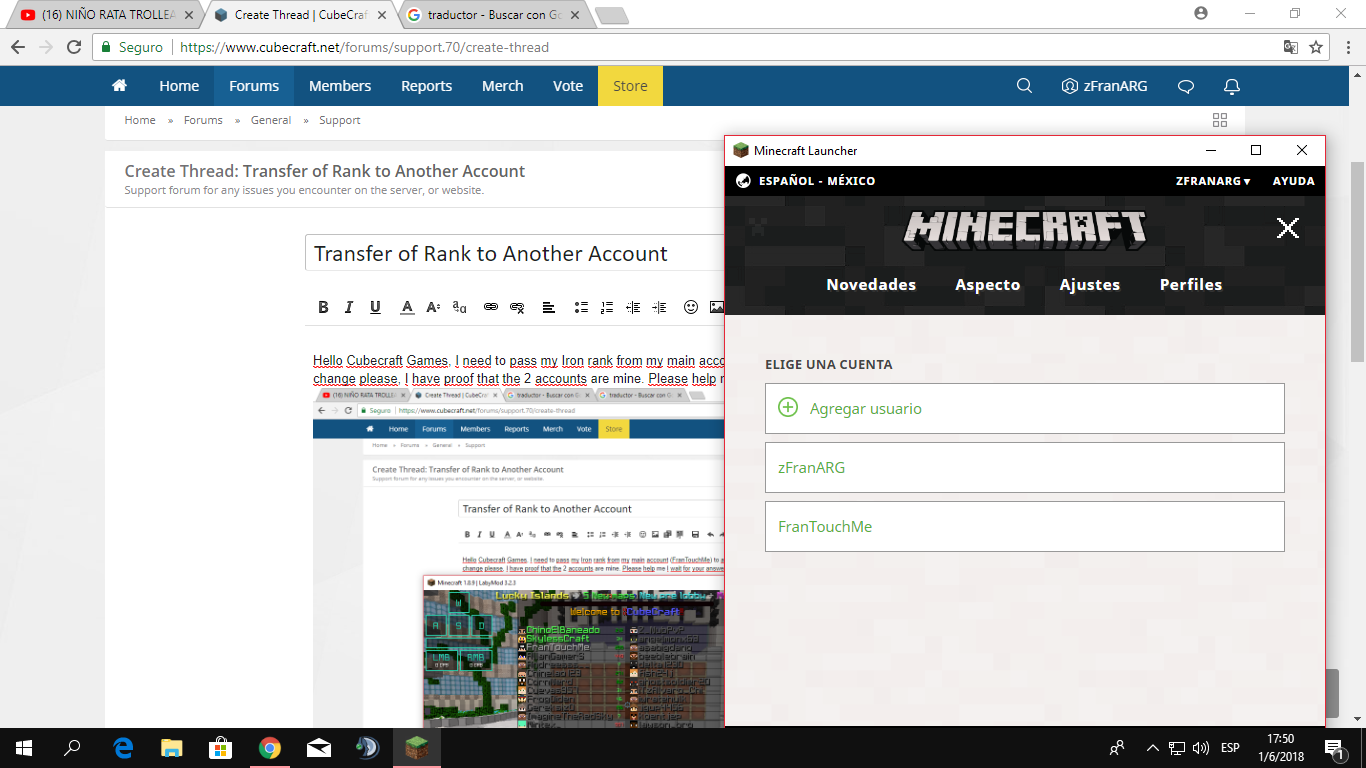
Task: Expand the ZFRANARG account dropdown in launcher
Action: point(1213,181)
